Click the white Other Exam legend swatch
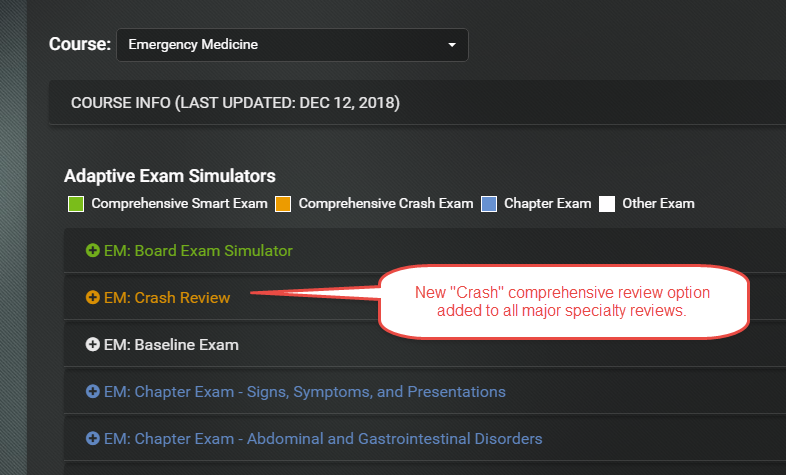786x475 pixels. coord(607,204)
